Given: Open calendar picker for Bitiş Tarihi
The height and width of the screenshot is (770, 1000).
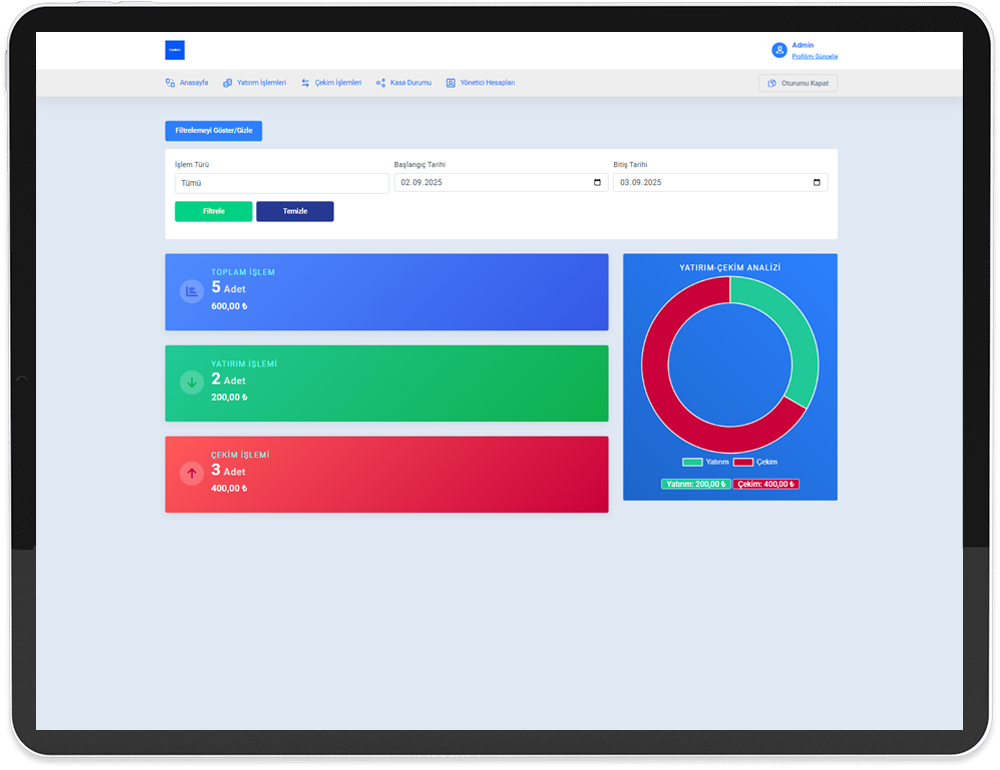Looking at the screenshot, I should (x=816, y=183).
